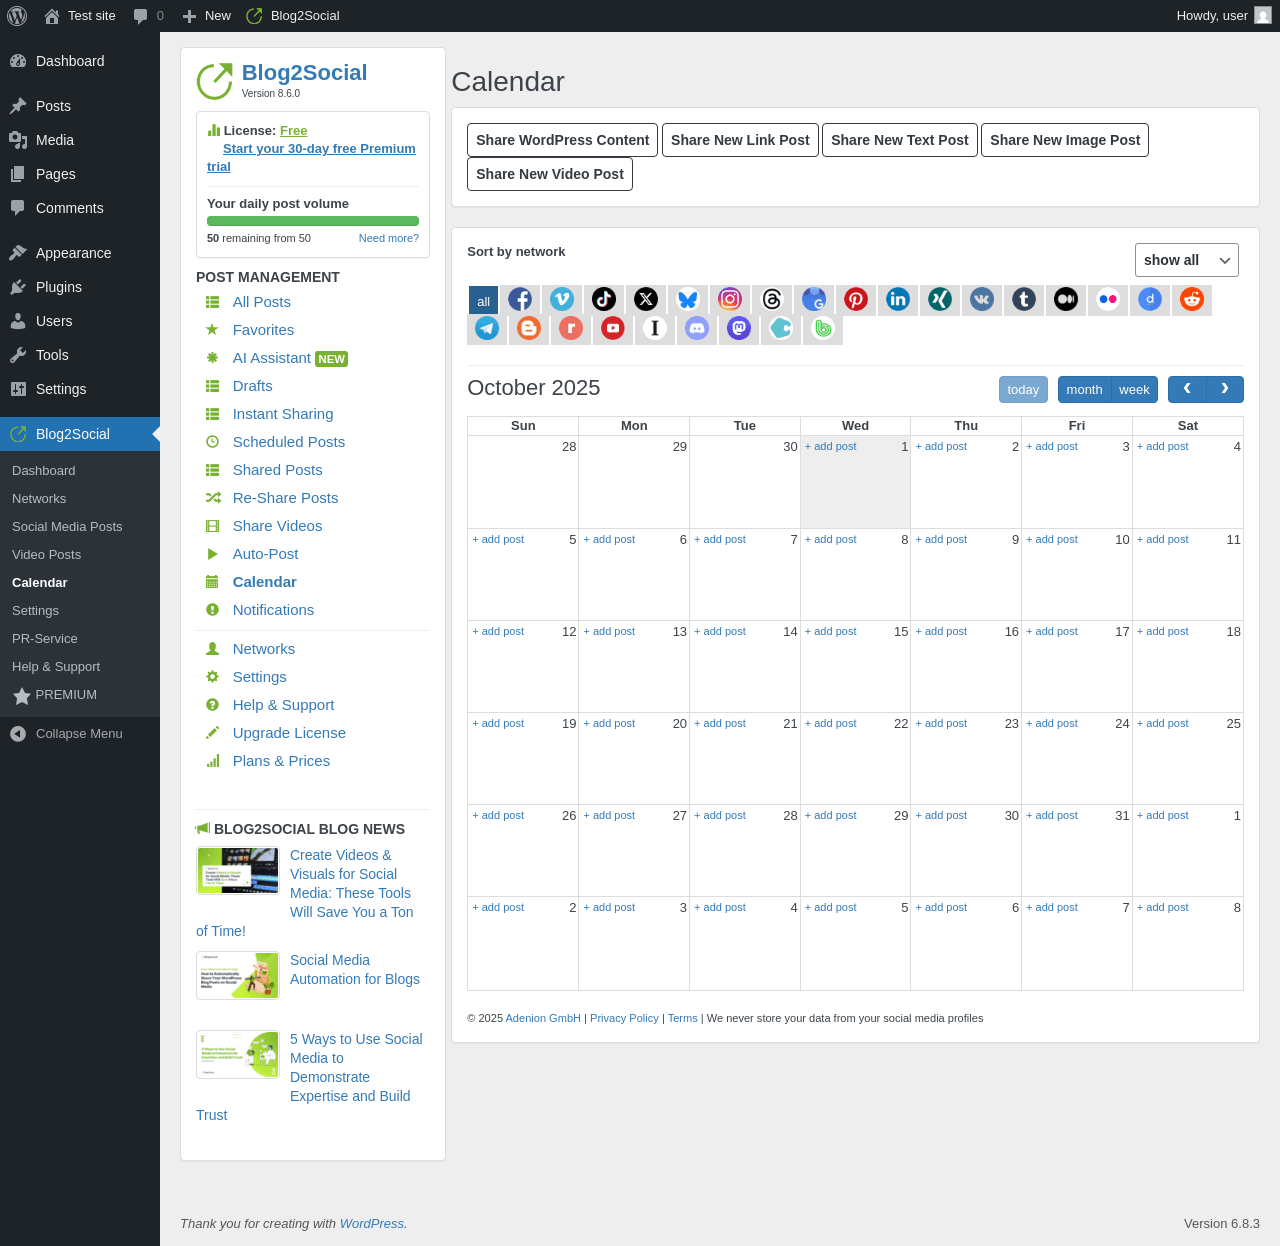Filter calendar by Vimeo network
The height and width of the screenshot is (1246, 1280).
[x=562, y=299]
